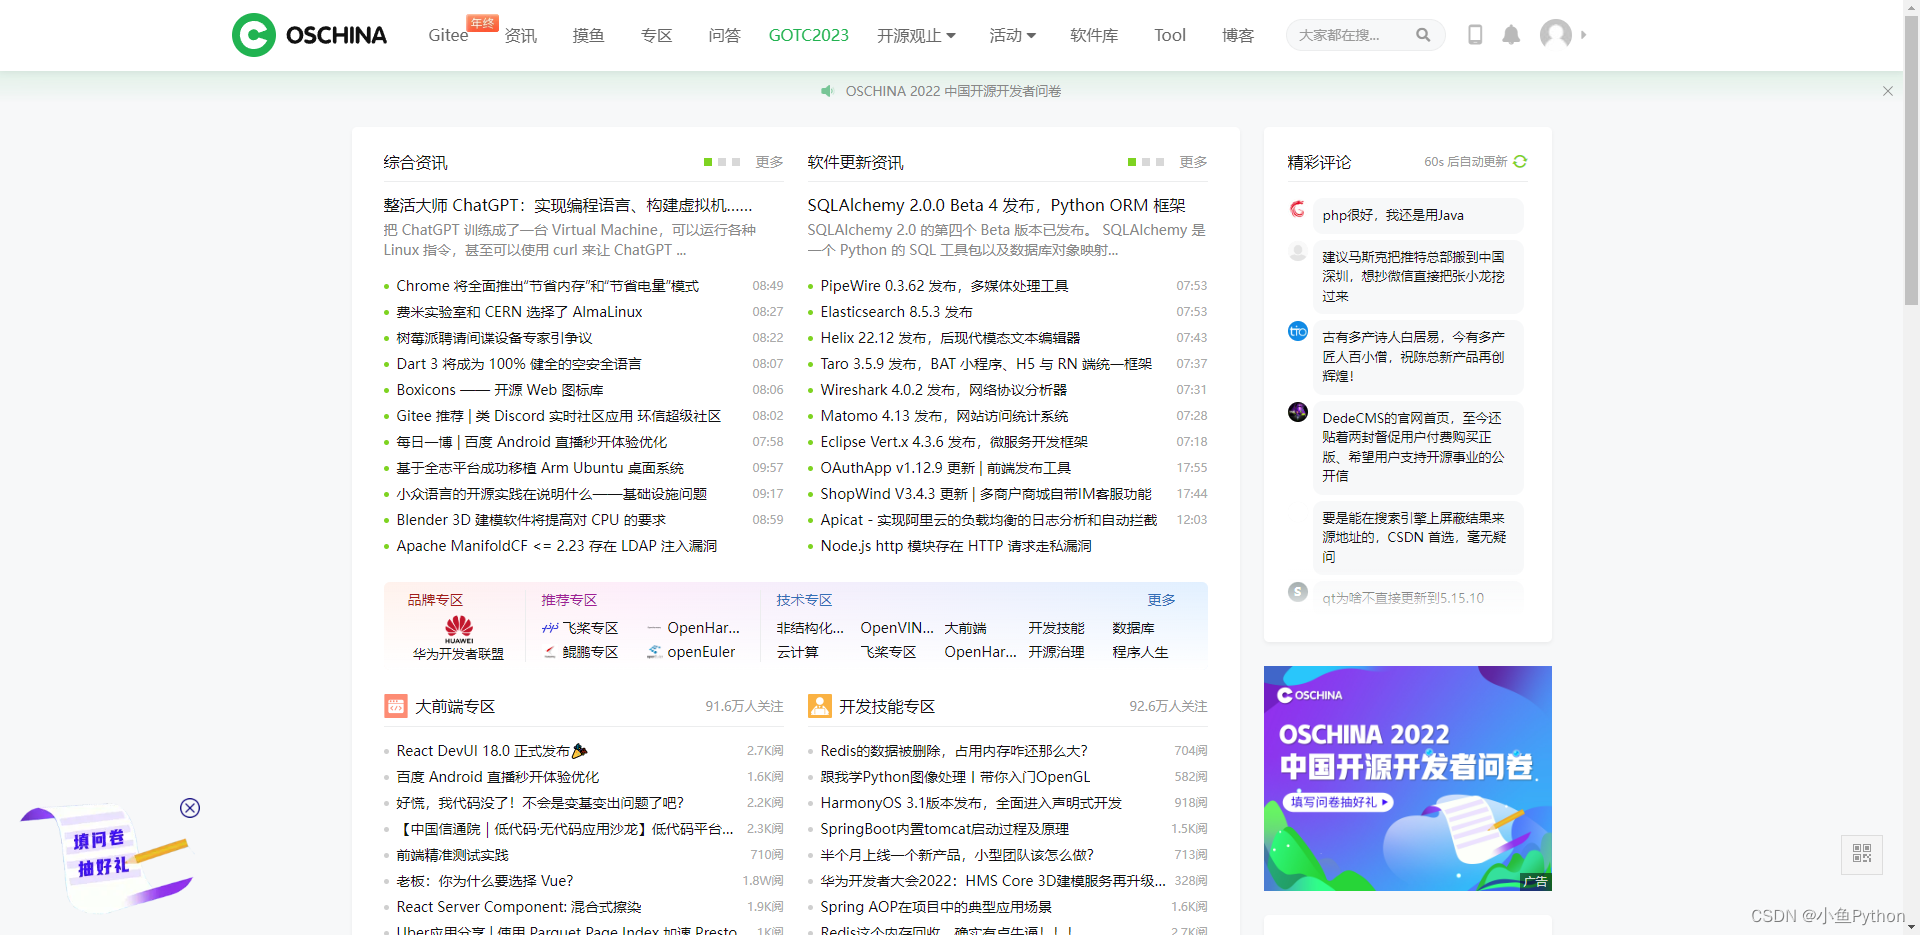This screenshot has height=935, width=1920.
Task: Open 'Wireshark 4.0.2 发布' news item
Action: [943, 390]
